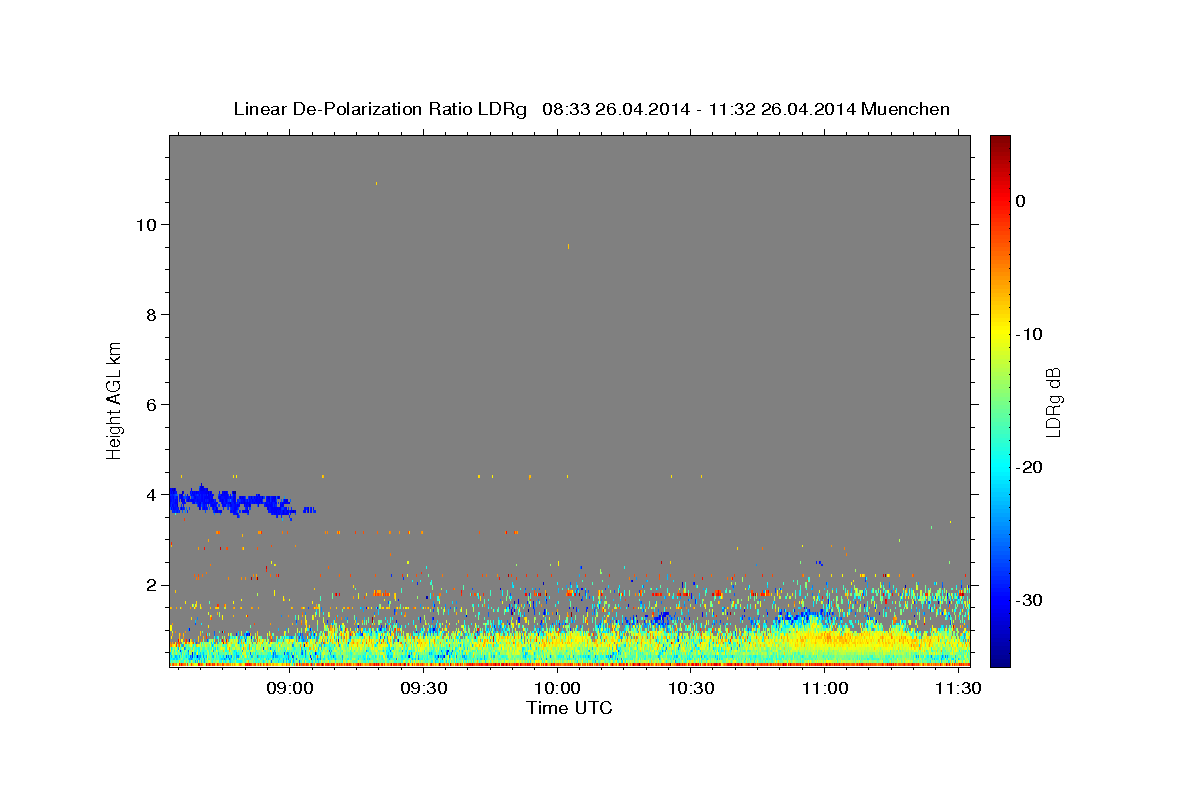1200x800 pixels.
Task: Click the "10:30" time tick label
Action: [690, 689]
